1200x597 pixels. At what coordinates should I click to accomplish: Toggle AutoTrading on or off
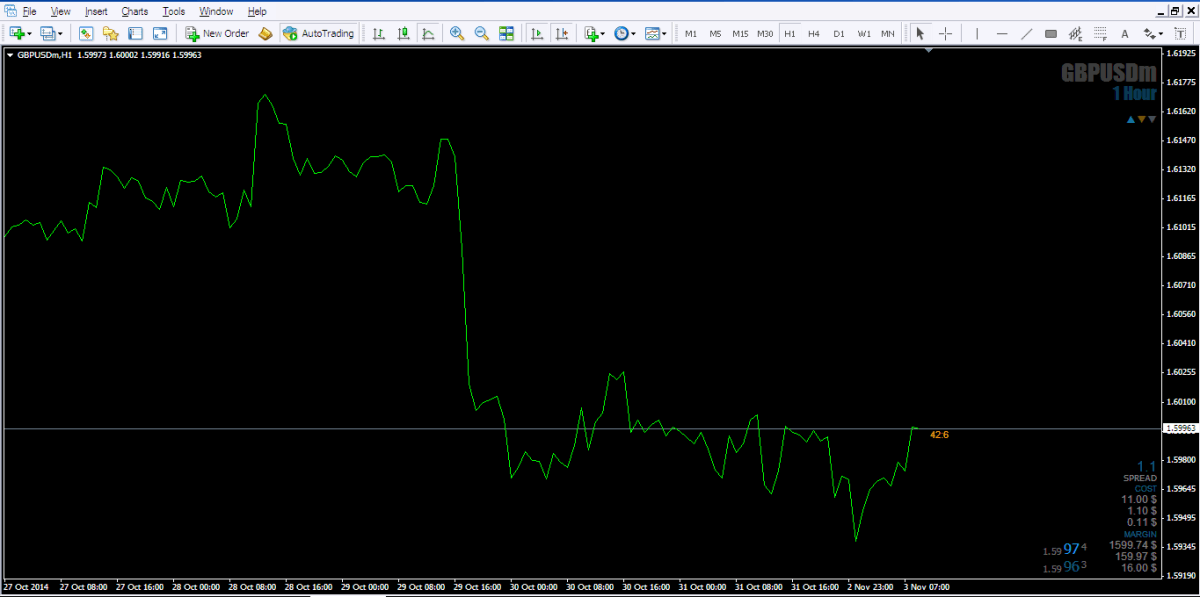[x=318, y=33]
